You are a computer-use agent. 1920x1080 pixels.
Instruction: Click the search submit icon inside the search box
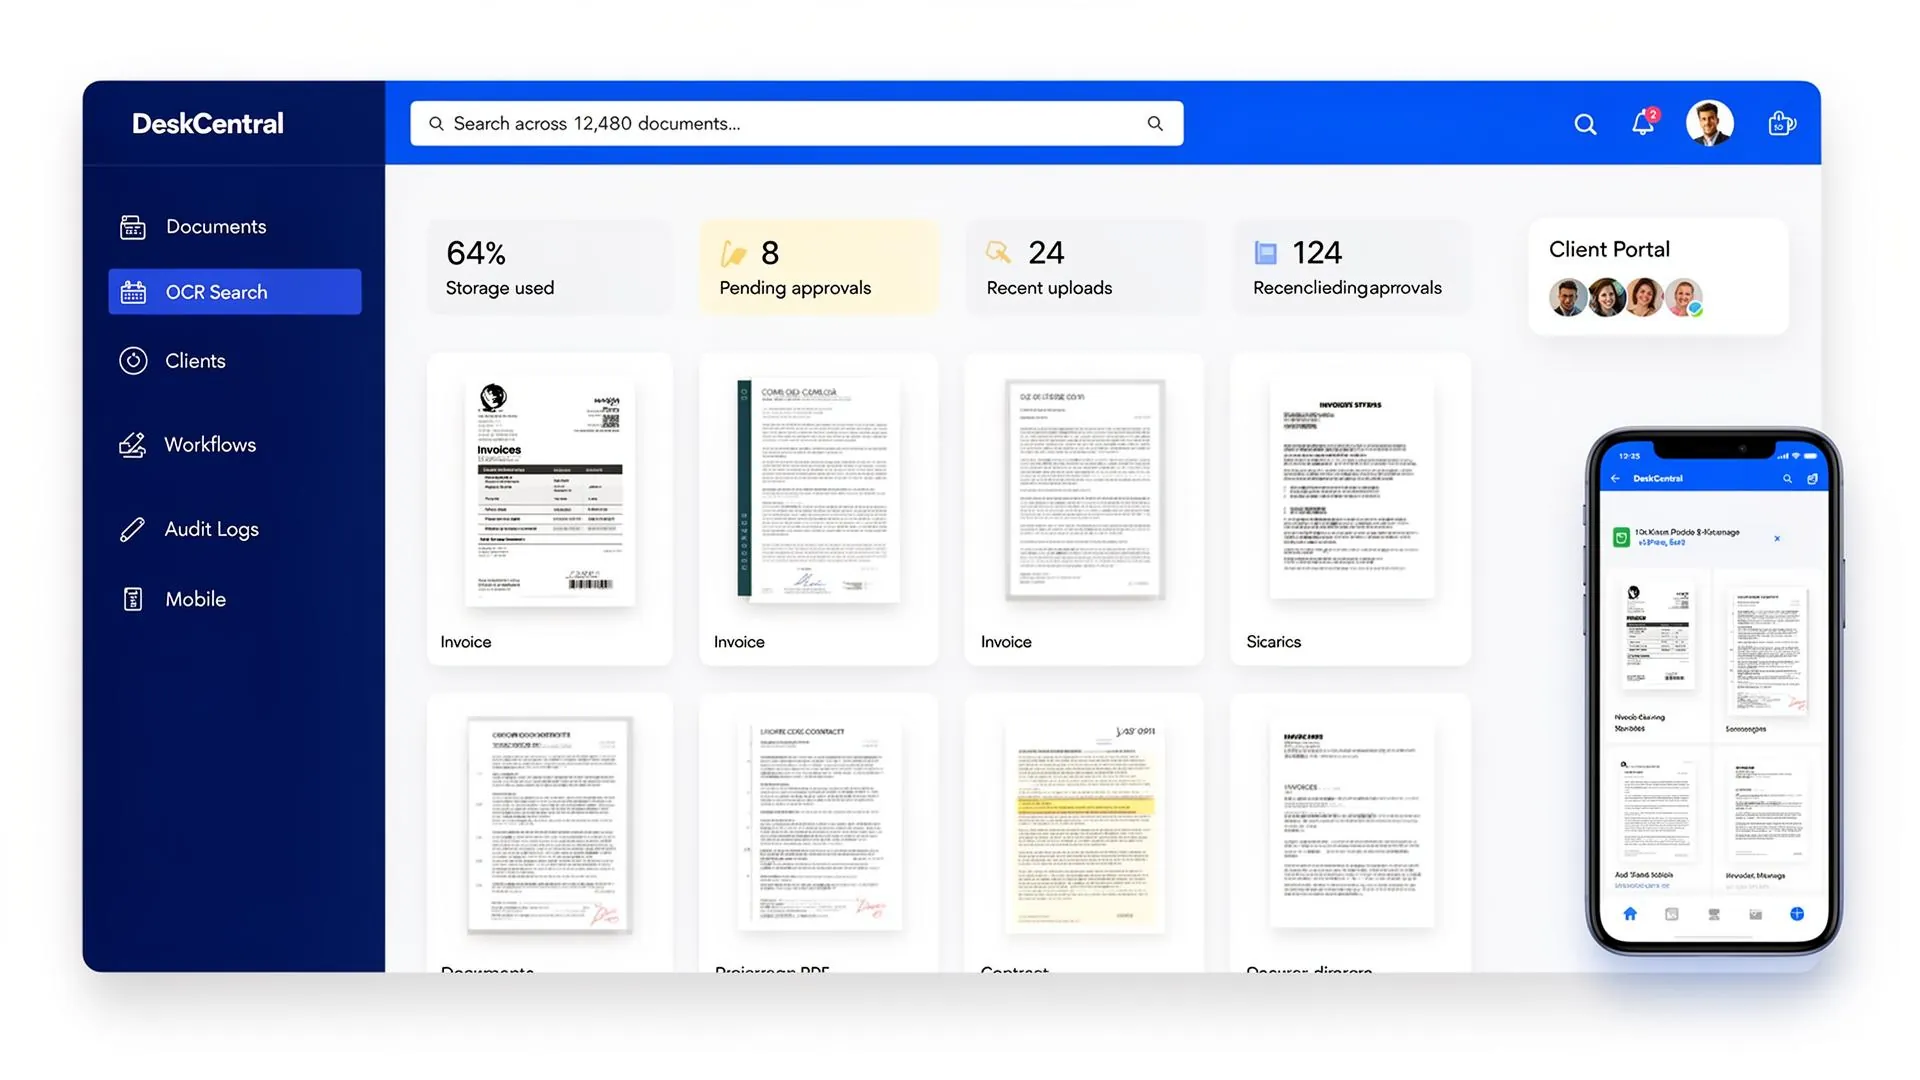pos(1155,123)
